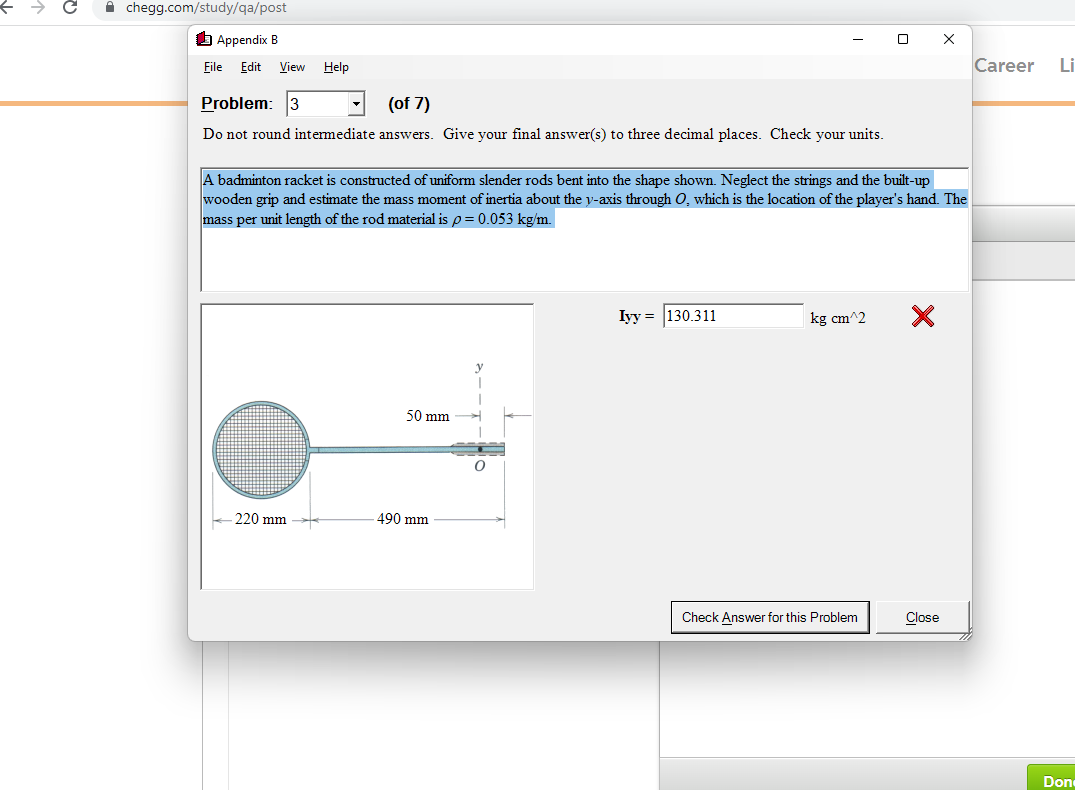Click the '220 mm' dimension label
Viewport: 1075px width, 790px height.
tap(261, 519)
